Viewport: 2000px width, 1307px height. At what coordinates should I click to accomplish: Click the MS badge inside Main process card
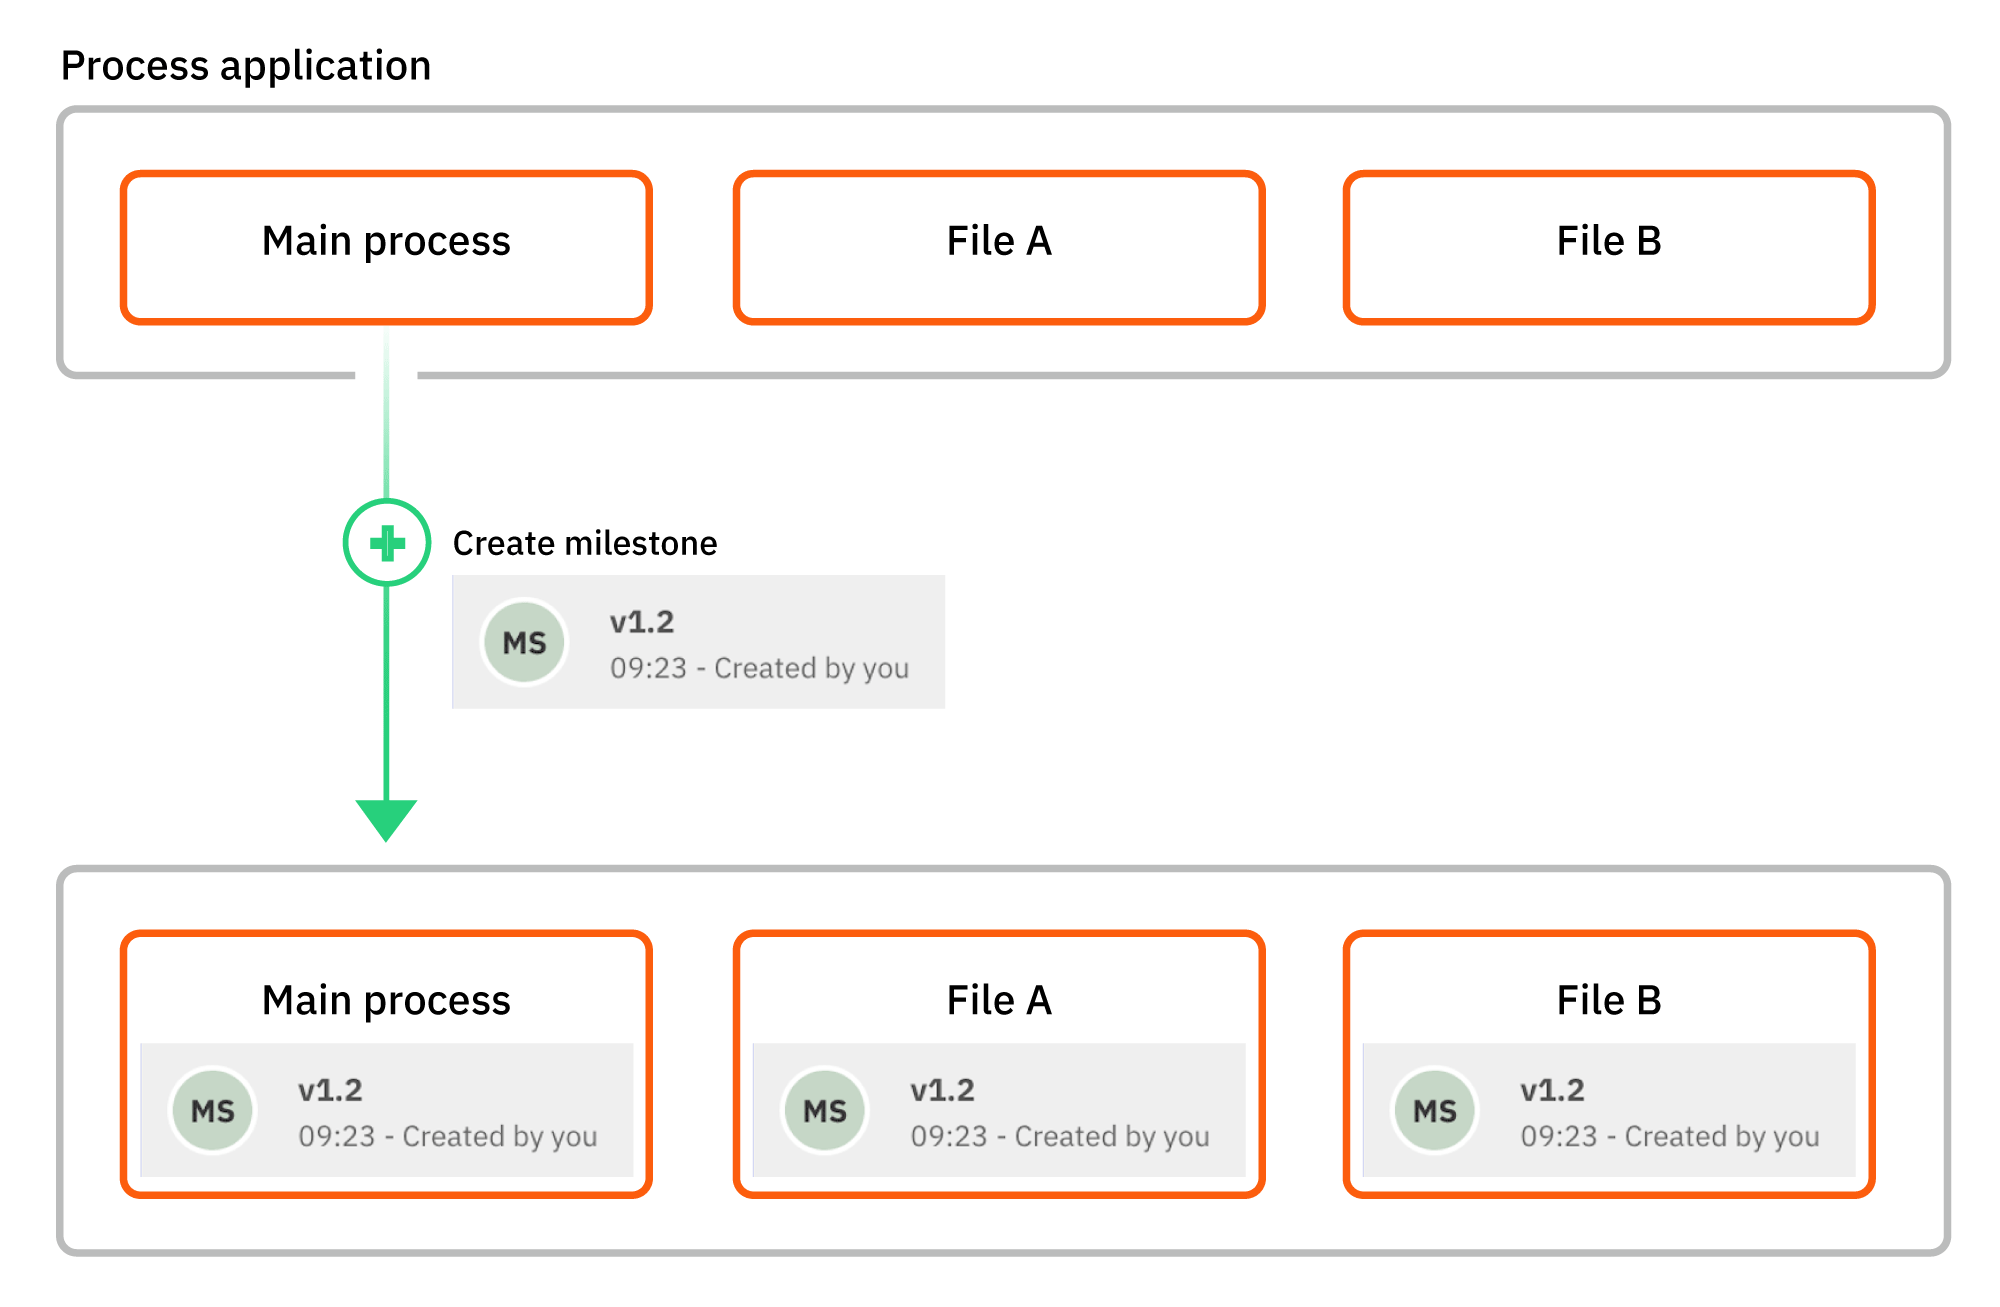pos(211,1110)
